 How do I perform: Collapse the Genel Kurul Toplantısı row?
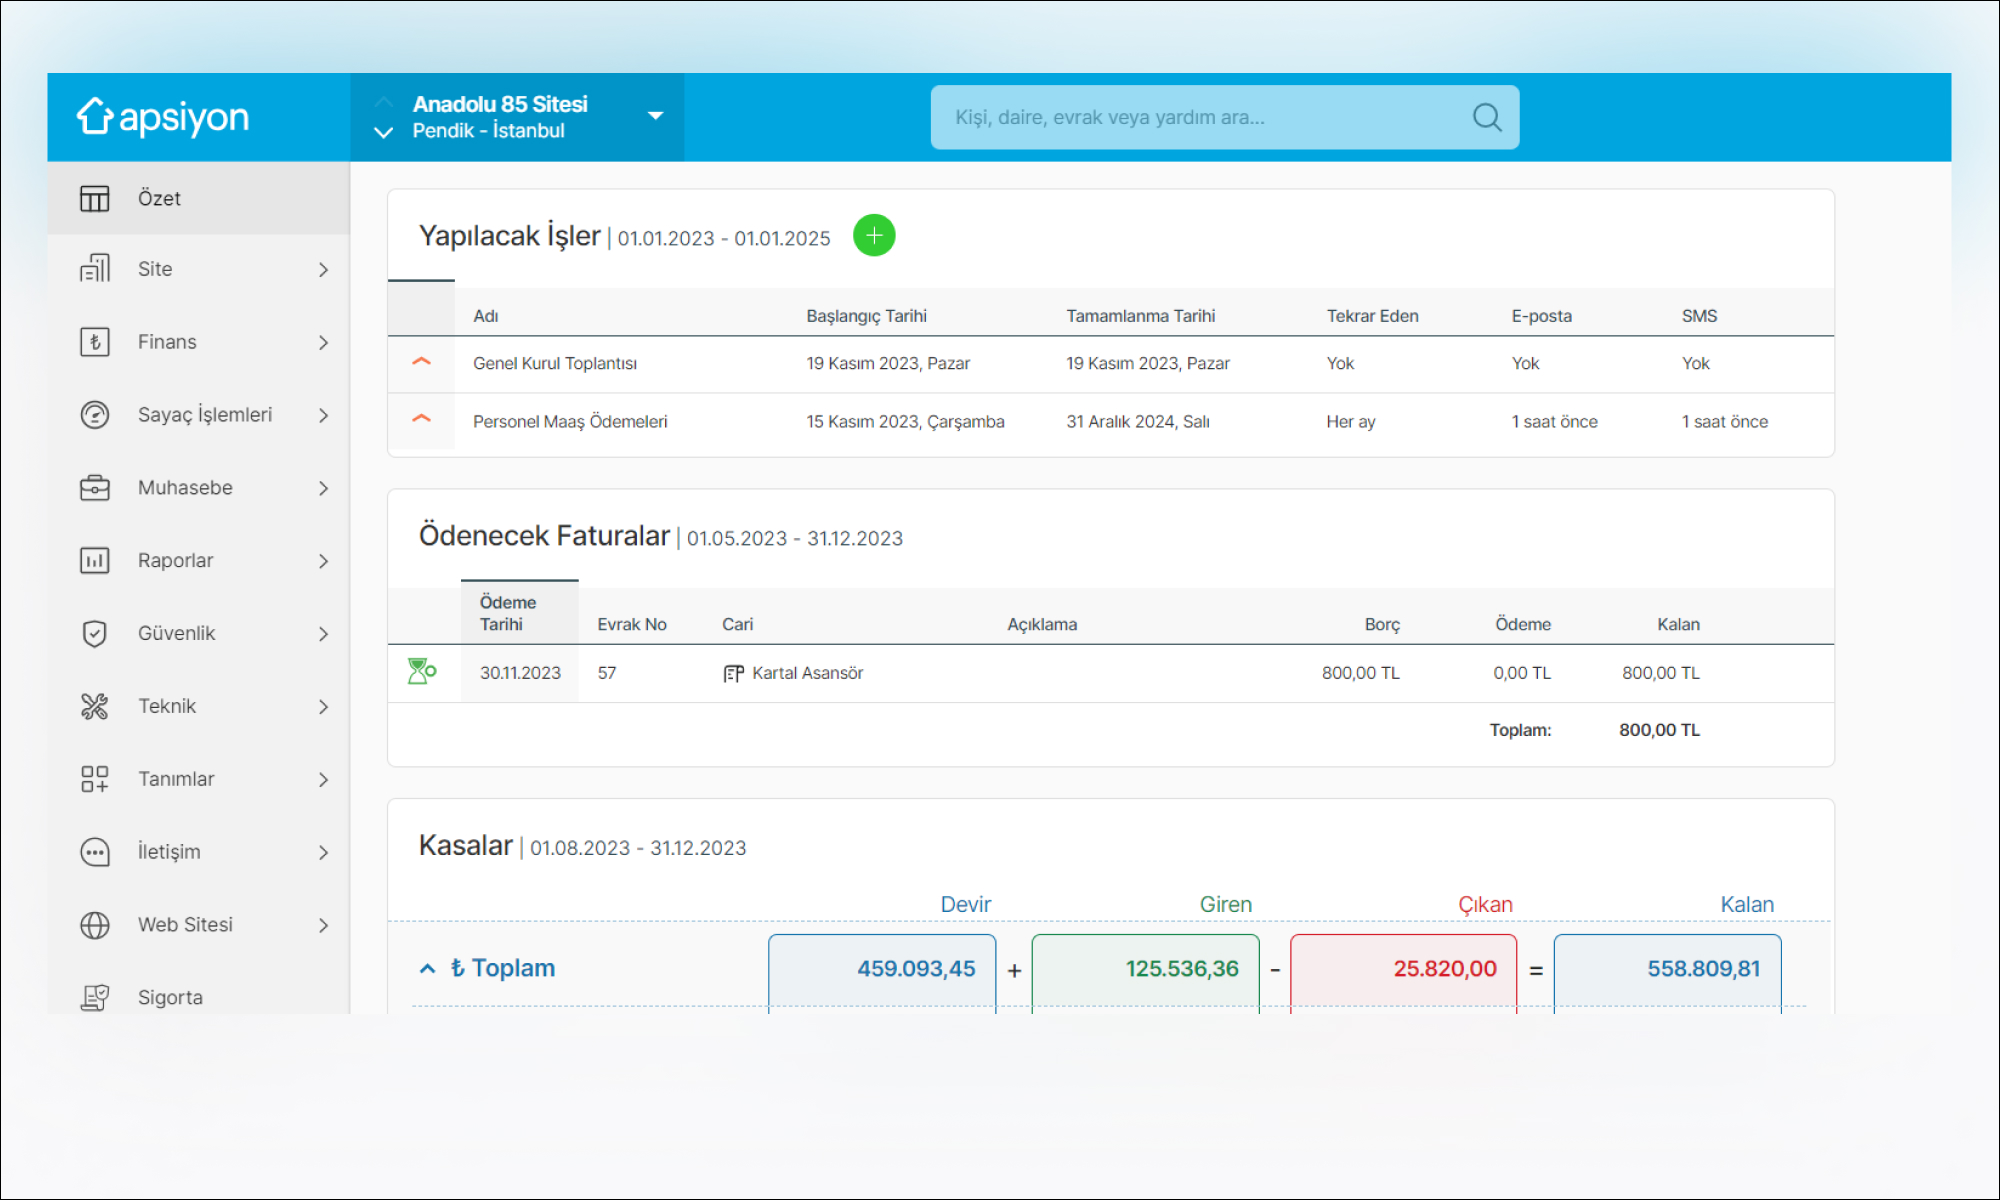(421, 362)
